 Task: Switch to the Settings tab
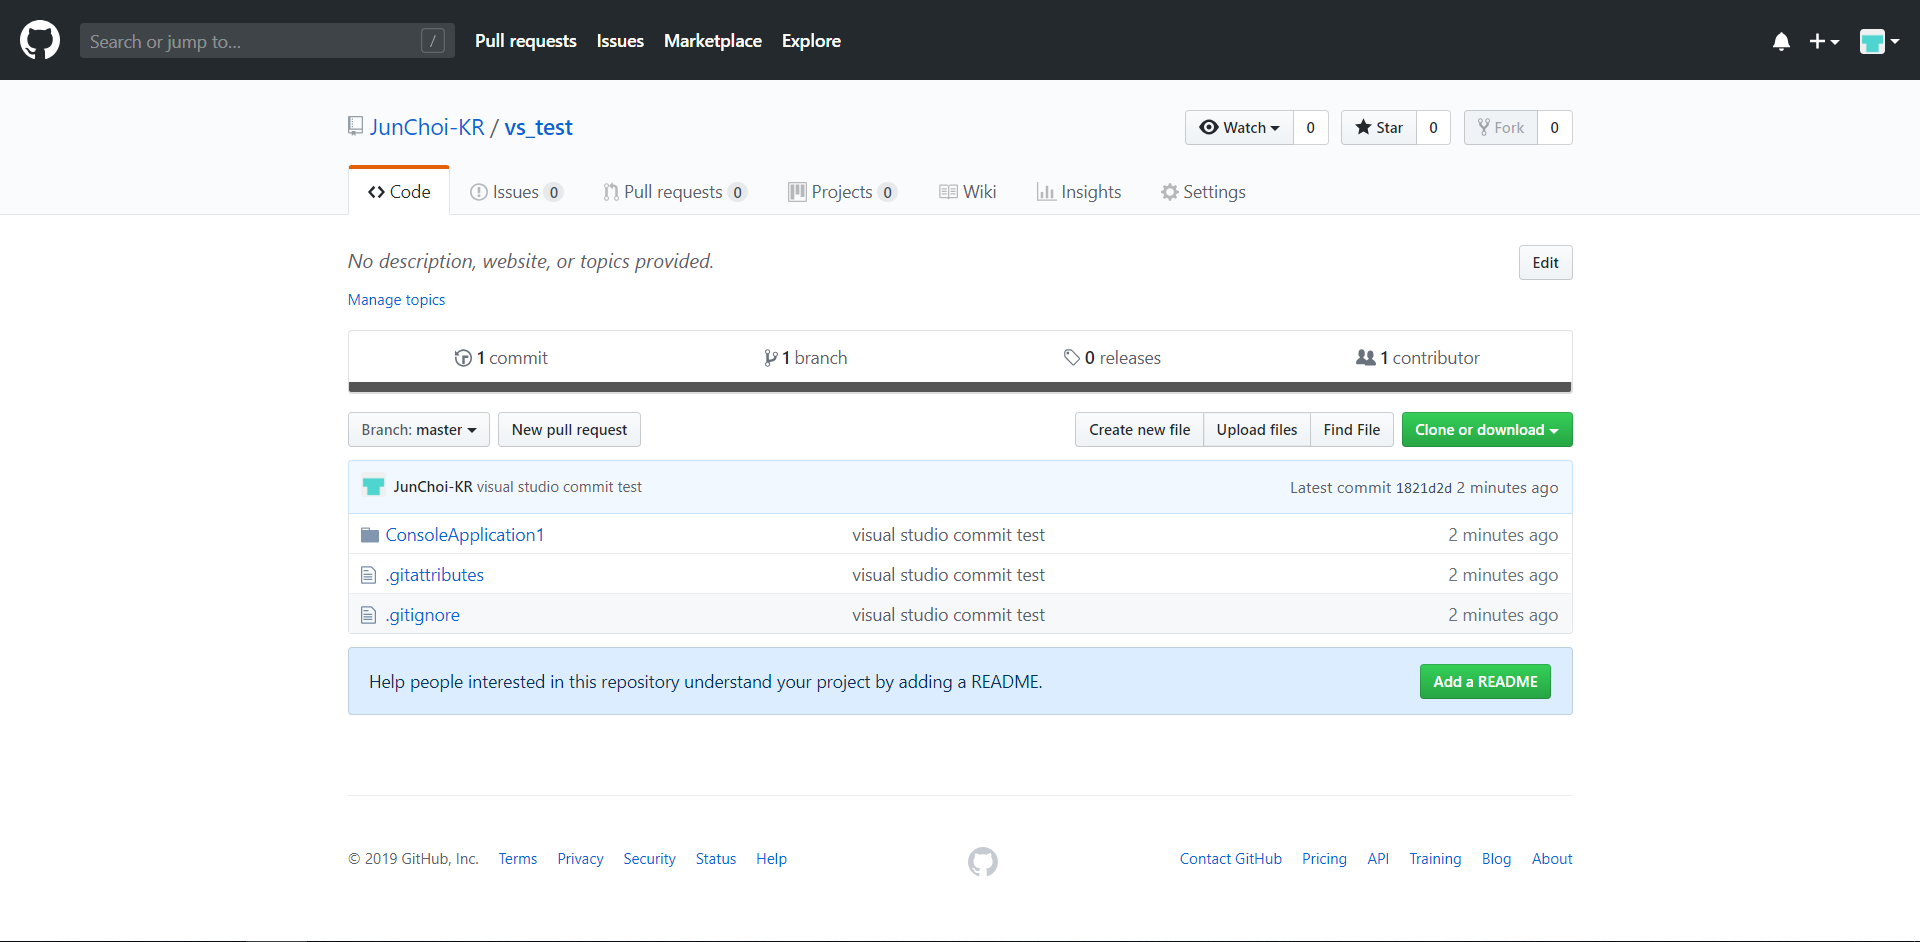click(x=1203, y=192)
